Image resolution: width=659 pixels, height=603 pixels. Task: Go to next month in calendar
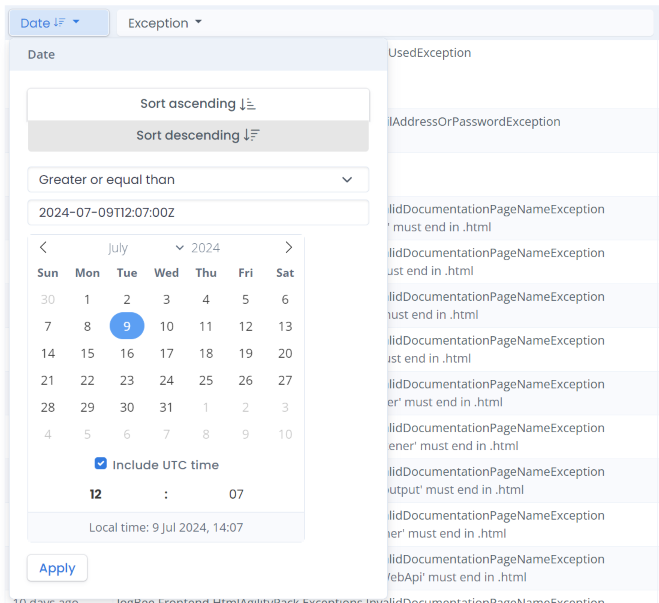point(288,248)
